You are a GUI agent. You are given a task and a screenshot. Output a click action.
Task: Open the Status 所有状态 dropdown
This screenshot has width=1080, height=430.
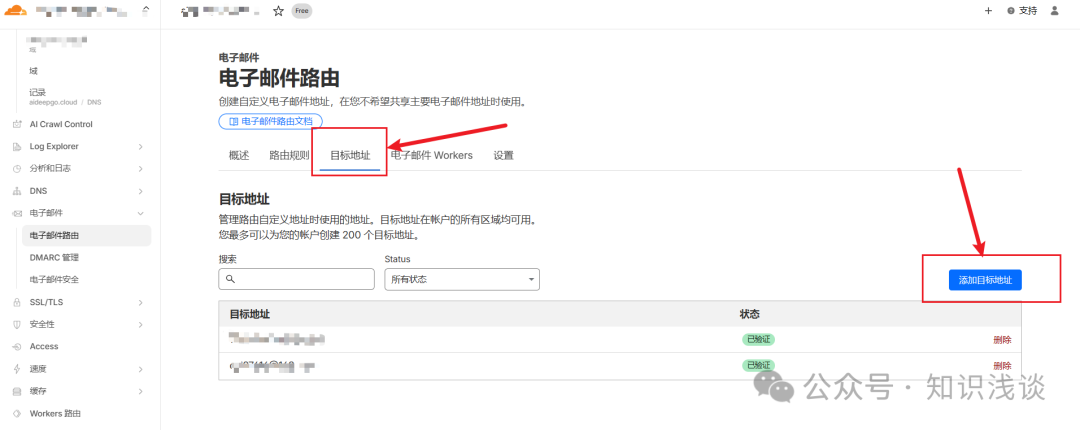click(462, 279)
